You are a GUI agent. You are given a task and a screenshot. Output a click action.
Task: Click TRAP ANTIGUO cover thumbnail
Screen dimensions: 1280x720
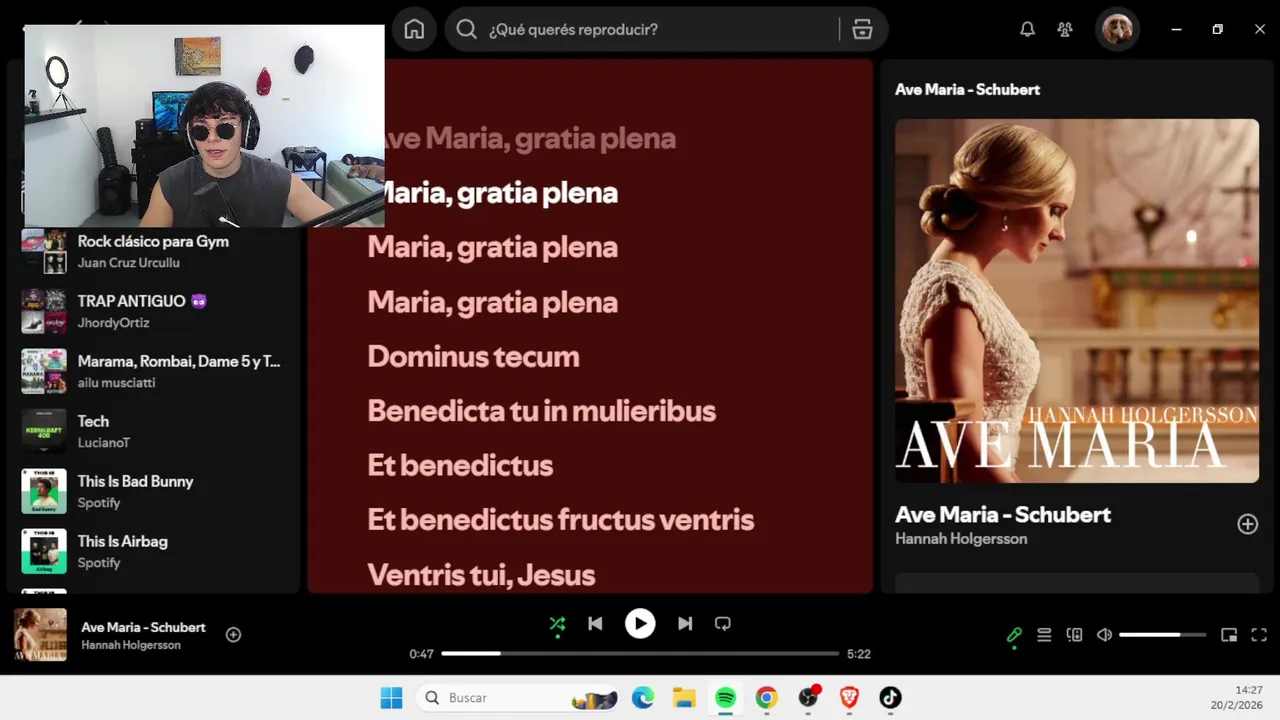point(44,311)
